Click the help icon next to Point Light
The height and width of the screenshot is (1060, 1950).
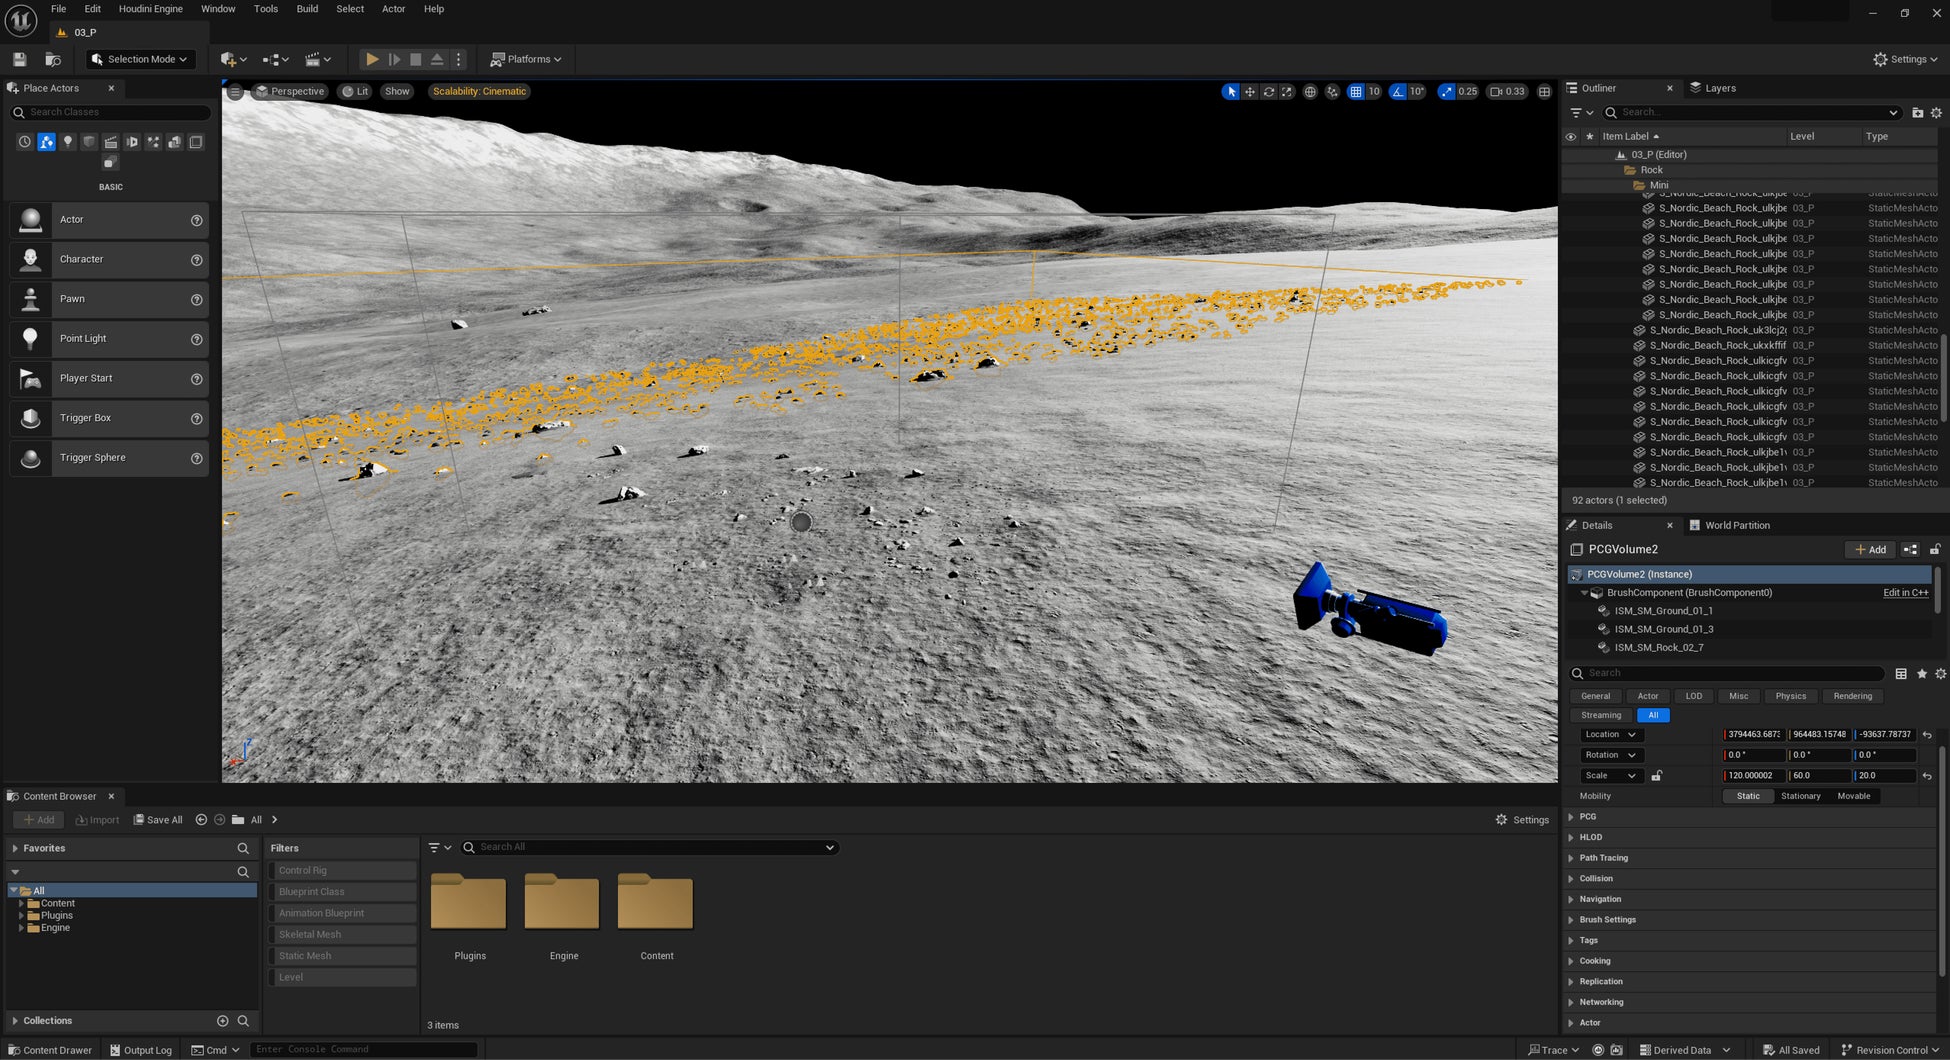(x=197, y=339)
